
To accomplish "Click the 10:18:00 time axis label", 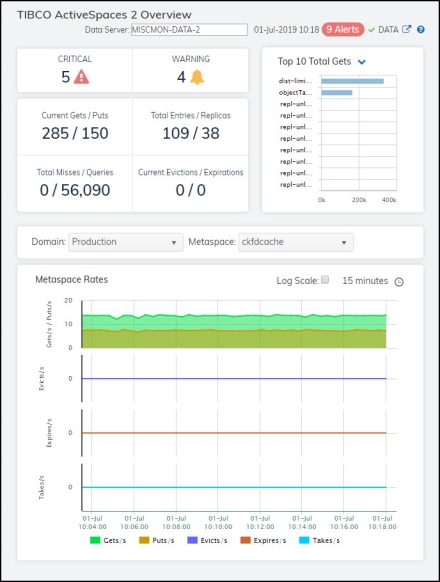I will pos(382,527).
